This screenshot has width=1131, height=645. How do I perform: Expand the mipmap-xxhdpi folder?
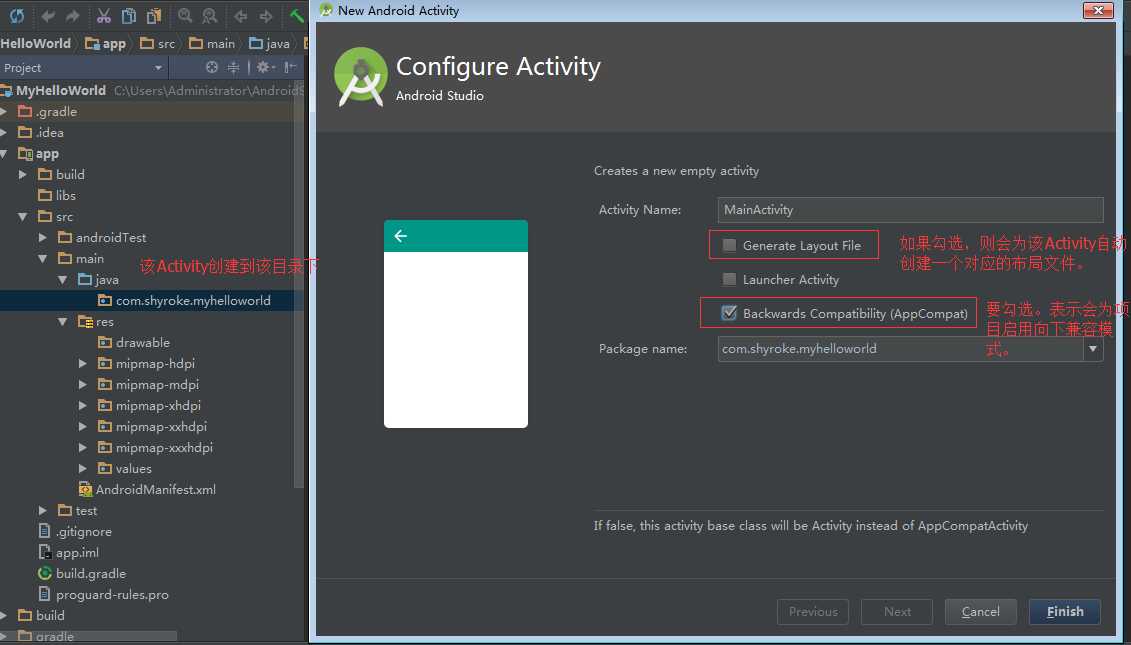pos(83,426)
